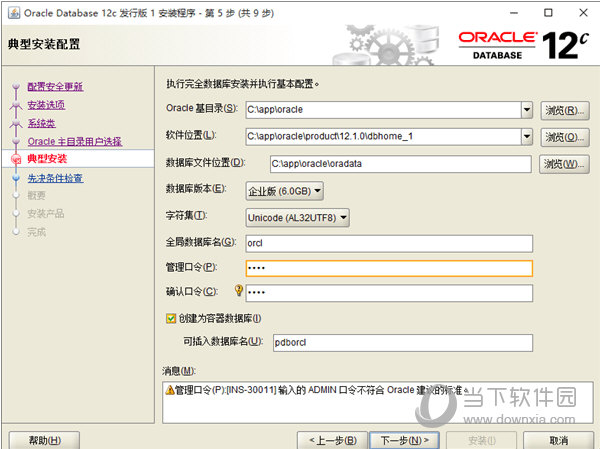Focus the 确认口令 password field

[x=389, y=293]
